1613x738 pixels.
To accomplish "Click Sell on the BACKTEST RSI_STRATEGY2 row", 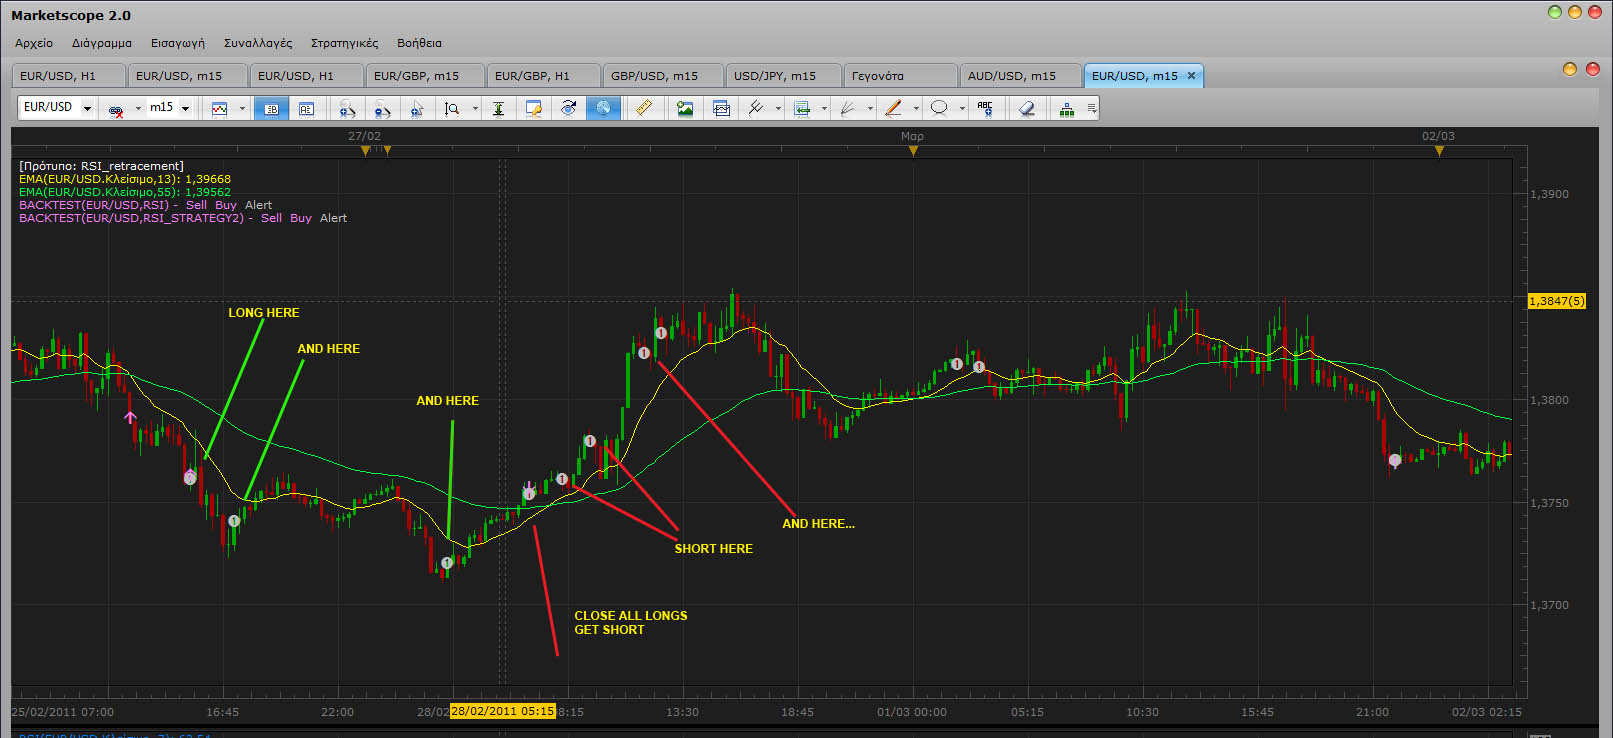I will pyautogui.click(x=271, y=218).
